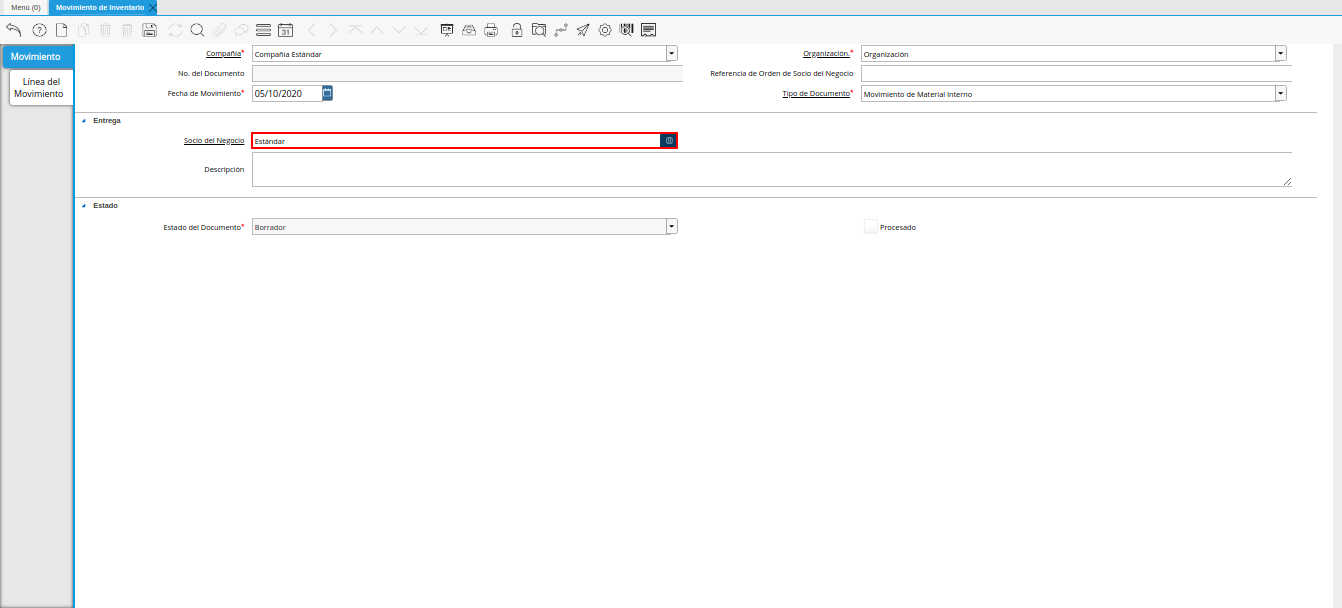Collapse the Estado section
The image size is (1342, 608).
84,206
